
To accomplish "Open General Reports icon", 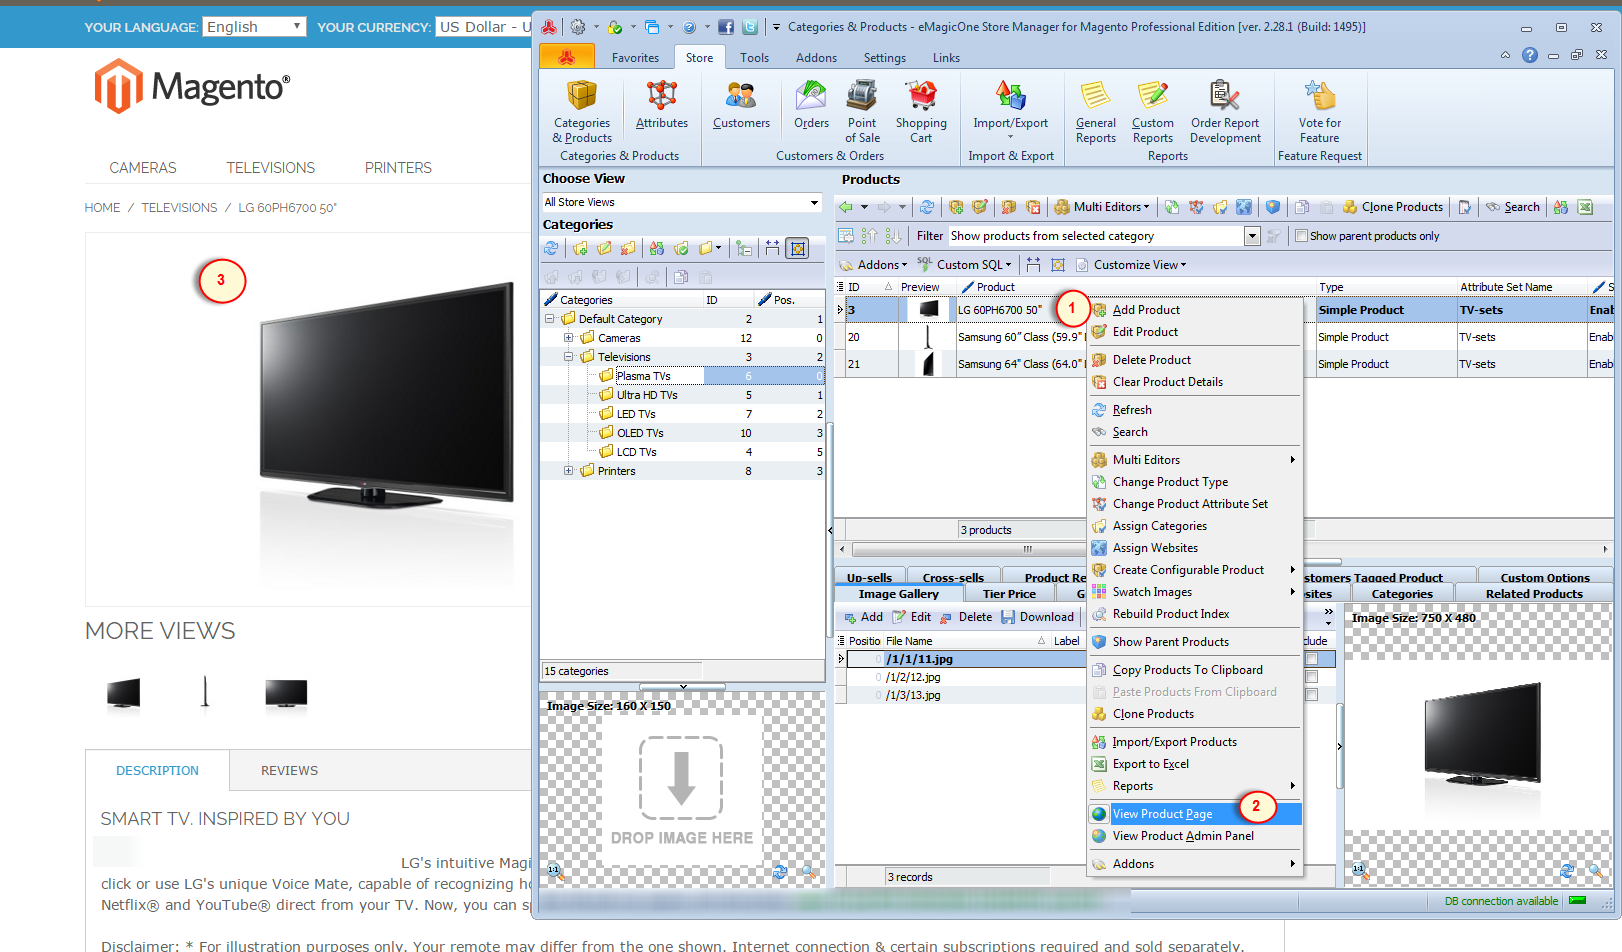I will point(1095,112).
